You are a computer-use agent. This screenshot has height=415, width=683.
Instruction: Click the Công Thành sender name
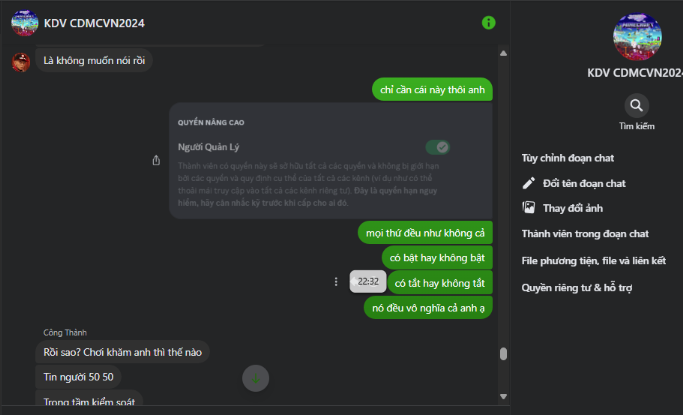65,332
